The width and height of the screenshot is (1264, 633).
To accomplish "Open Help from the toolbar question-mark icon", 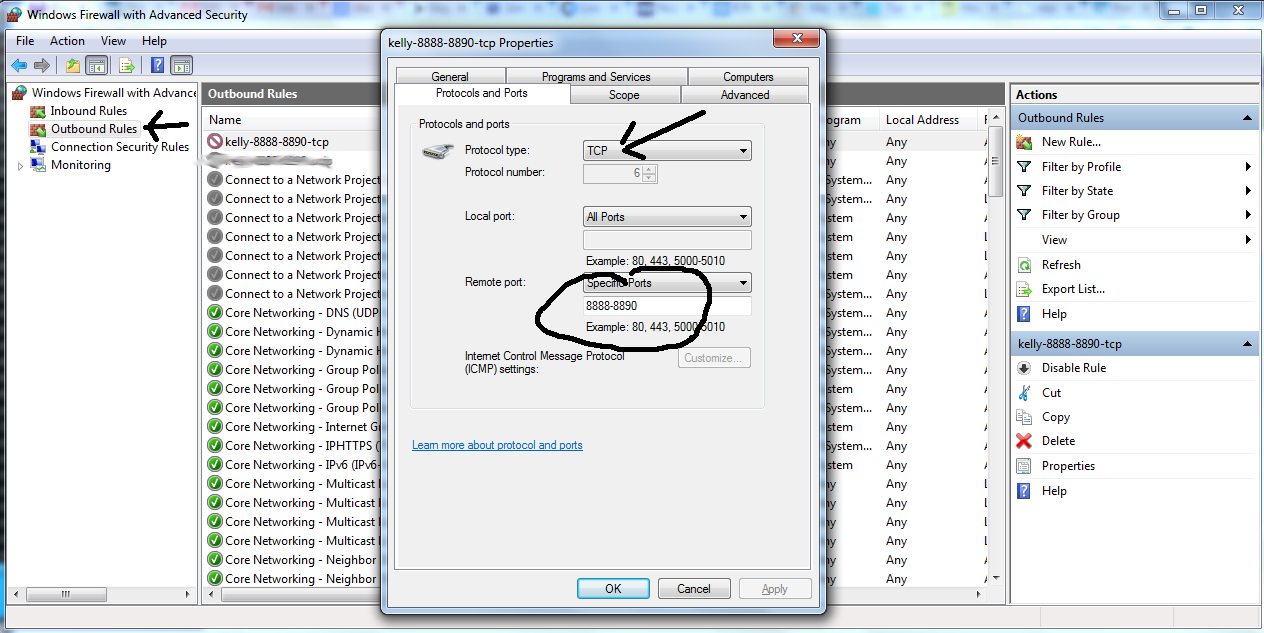I will pos(158,66).
